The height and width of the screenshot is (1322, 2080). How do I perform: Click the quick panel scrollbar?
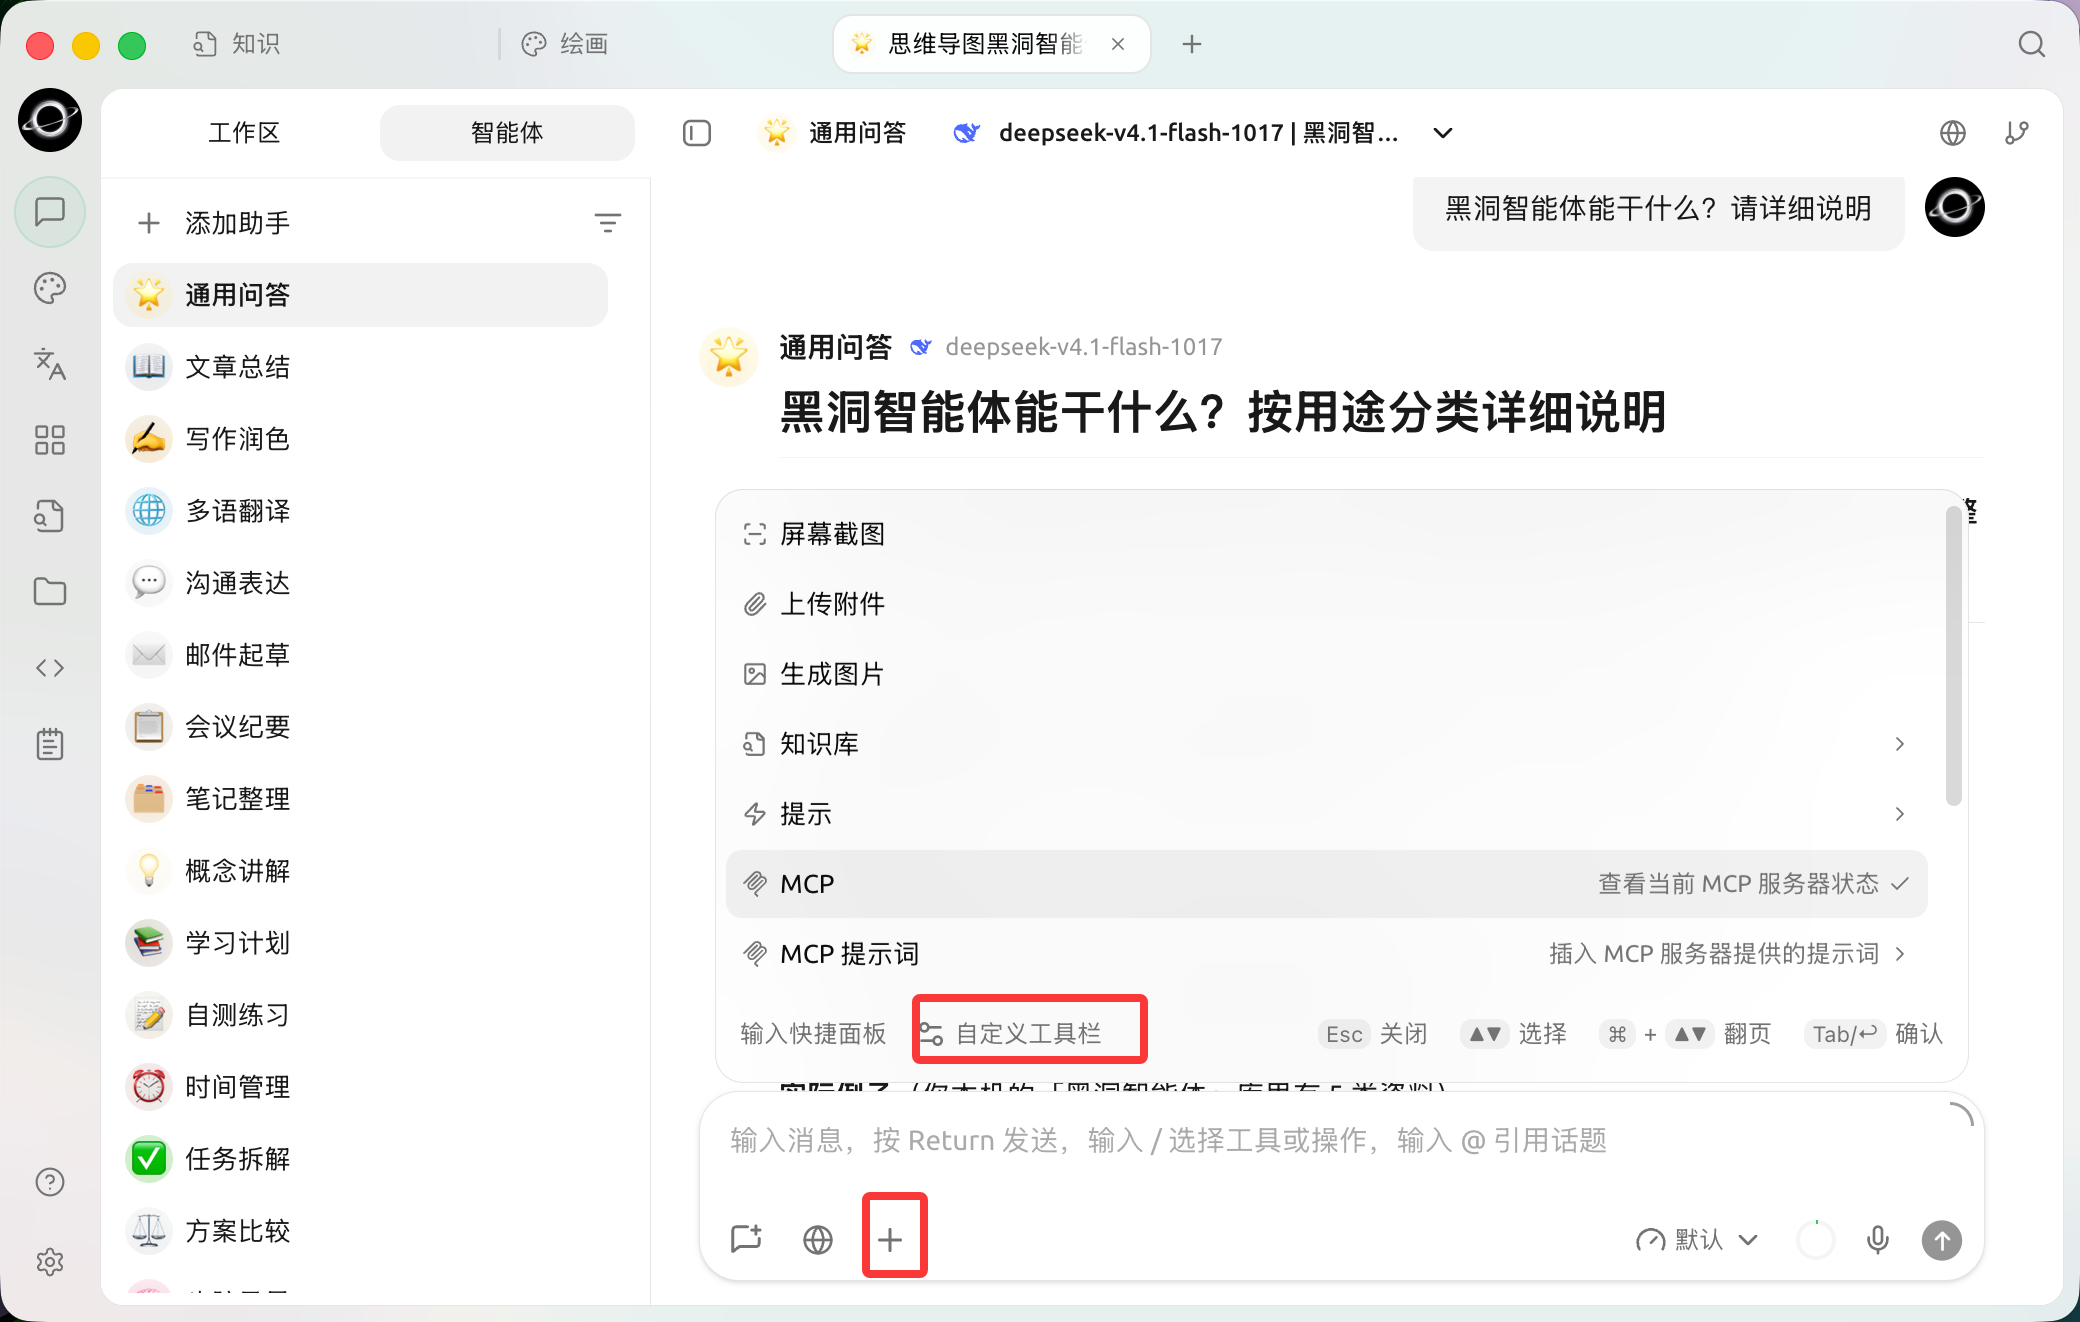point(1953,656)
